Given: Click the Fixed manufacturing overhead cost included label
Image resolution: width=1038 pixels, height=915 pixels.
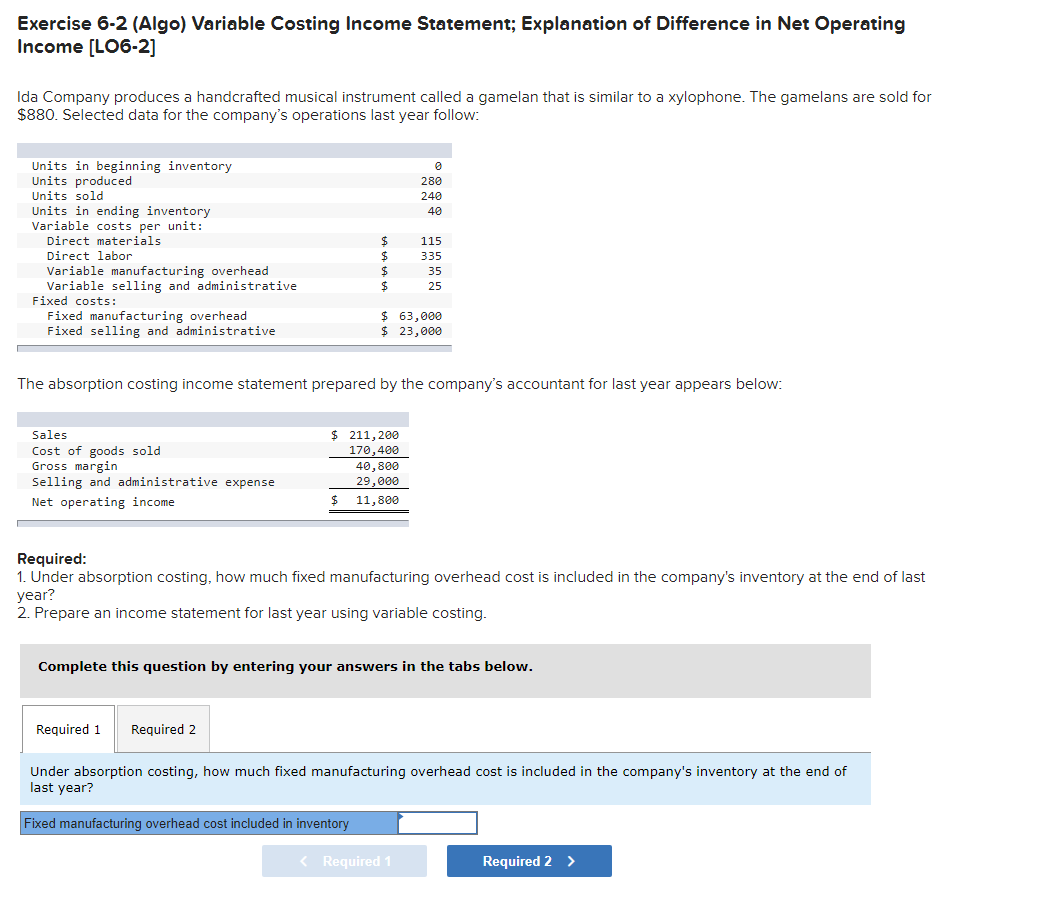Looking at the screenshot, I should tap(175, 823).
